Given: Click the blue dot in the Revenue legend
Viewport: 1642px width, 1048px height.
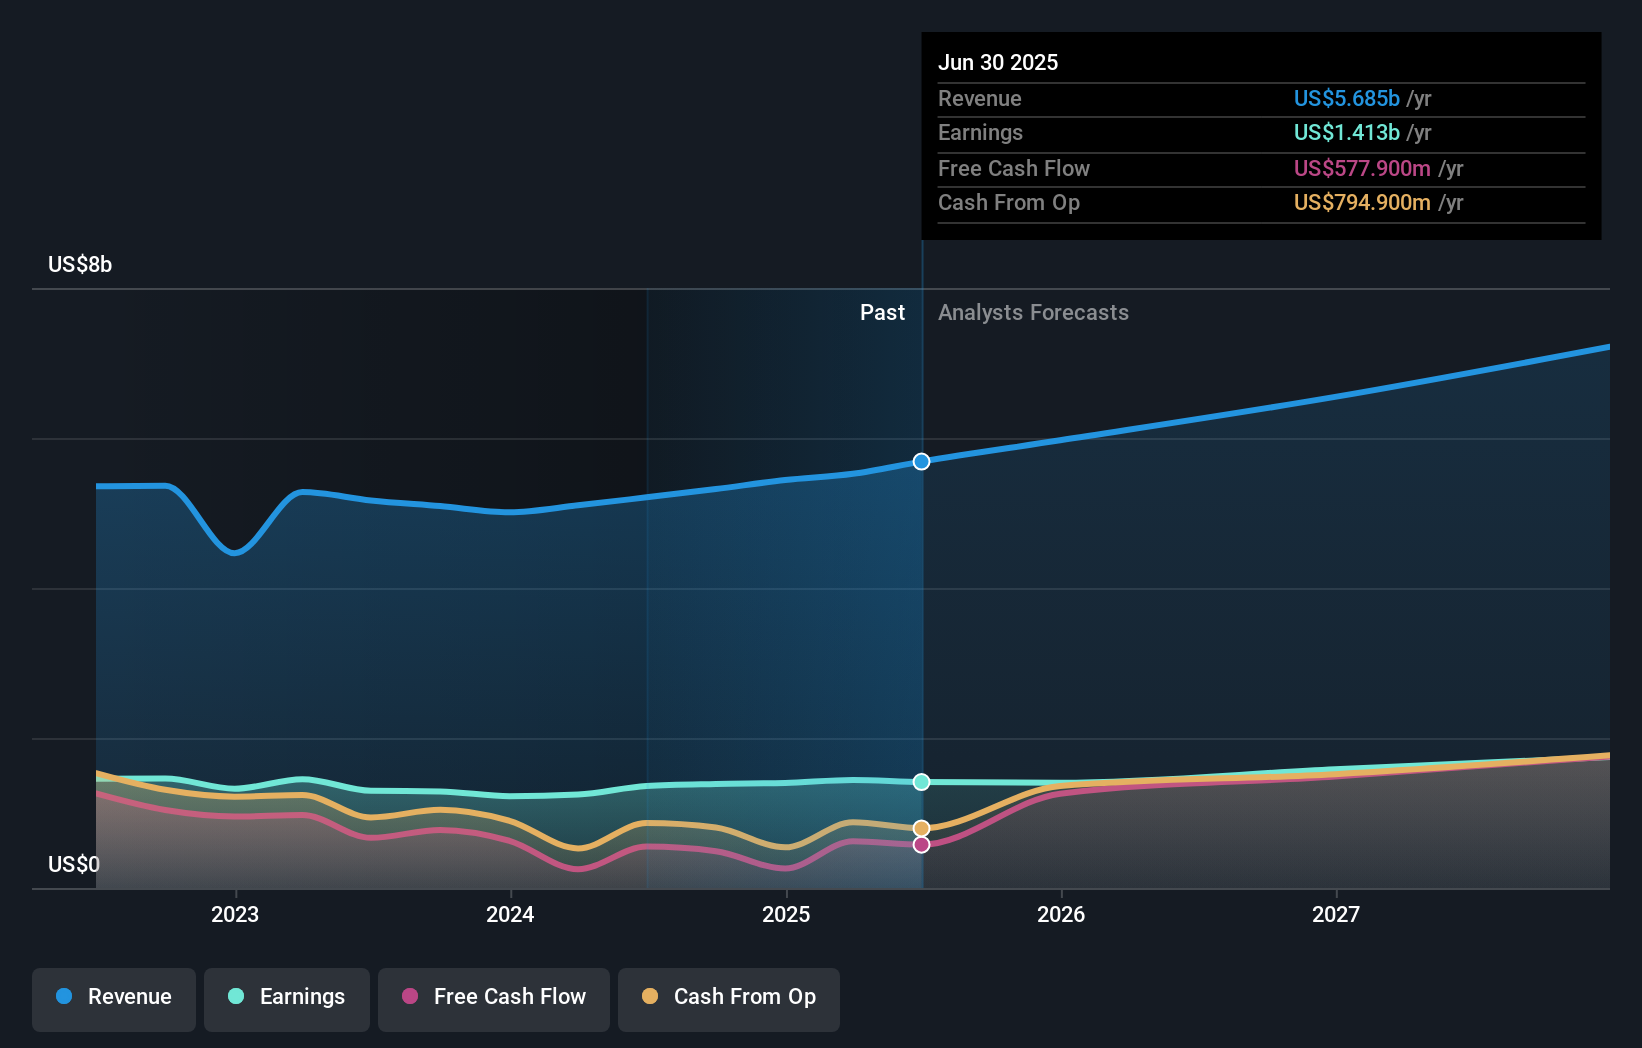Looking at the screenshot, I should point(64,997).
